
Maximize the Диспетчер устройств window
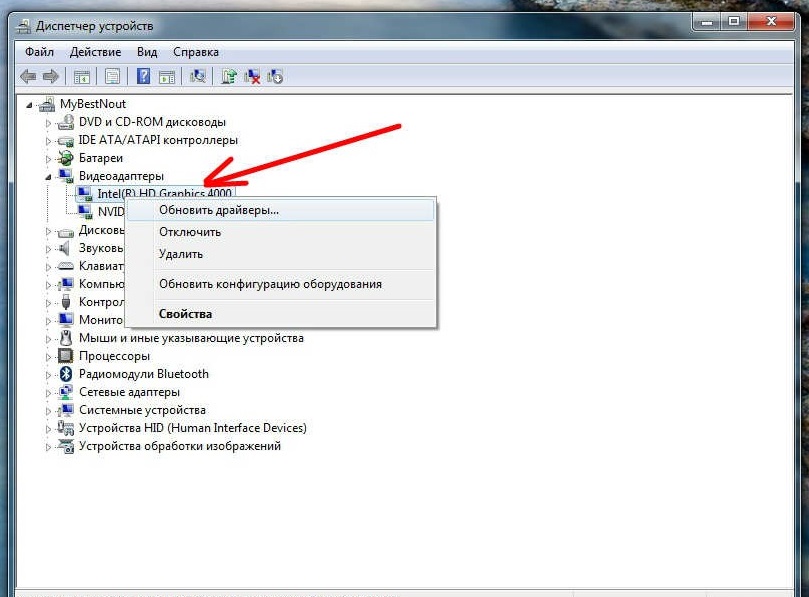coord(734,22)
